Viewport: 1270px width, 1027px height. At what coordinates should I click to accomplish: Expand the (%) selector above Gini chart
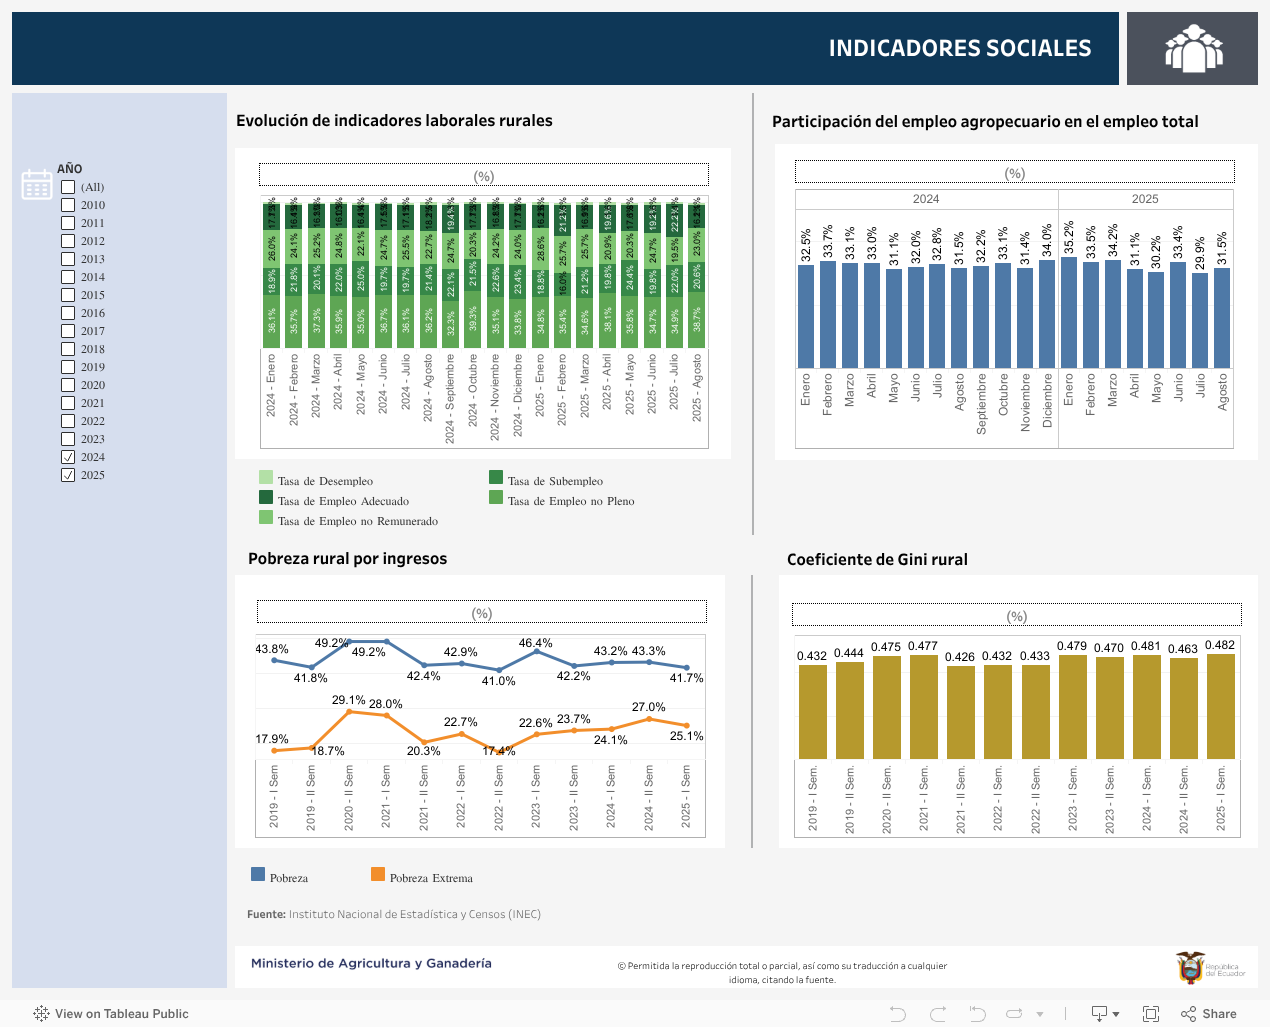pyautogui.click(x=1016, y=615)
